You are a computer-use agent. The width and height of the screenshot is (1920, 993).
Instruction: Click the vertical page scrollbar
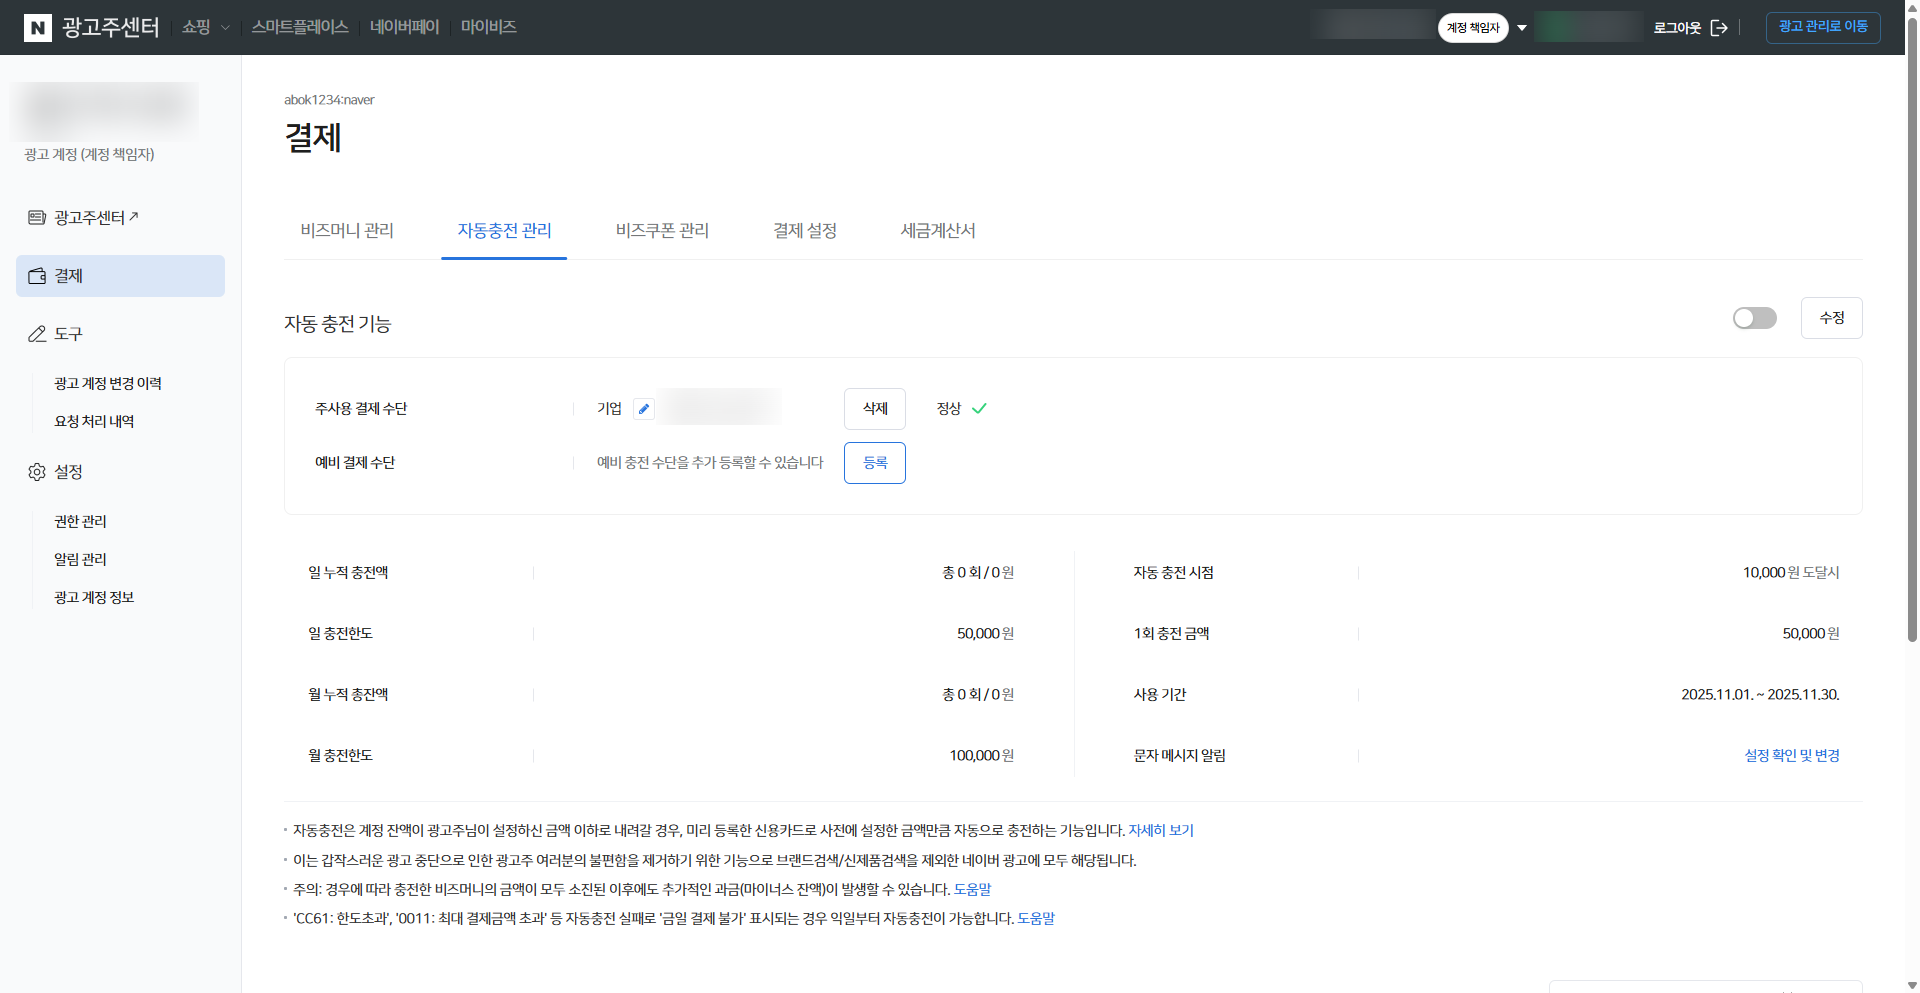(1912, 330)
